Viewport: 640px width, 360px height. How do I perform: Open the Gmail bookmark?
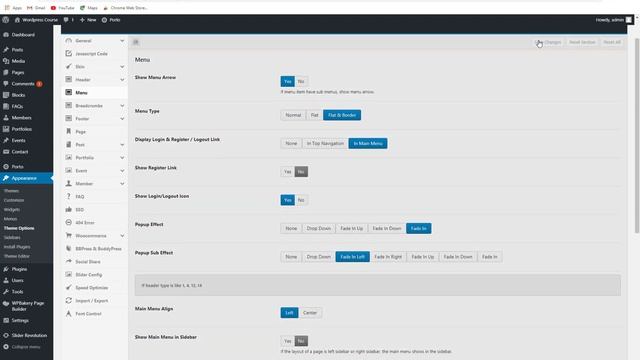tap(36, 8)
